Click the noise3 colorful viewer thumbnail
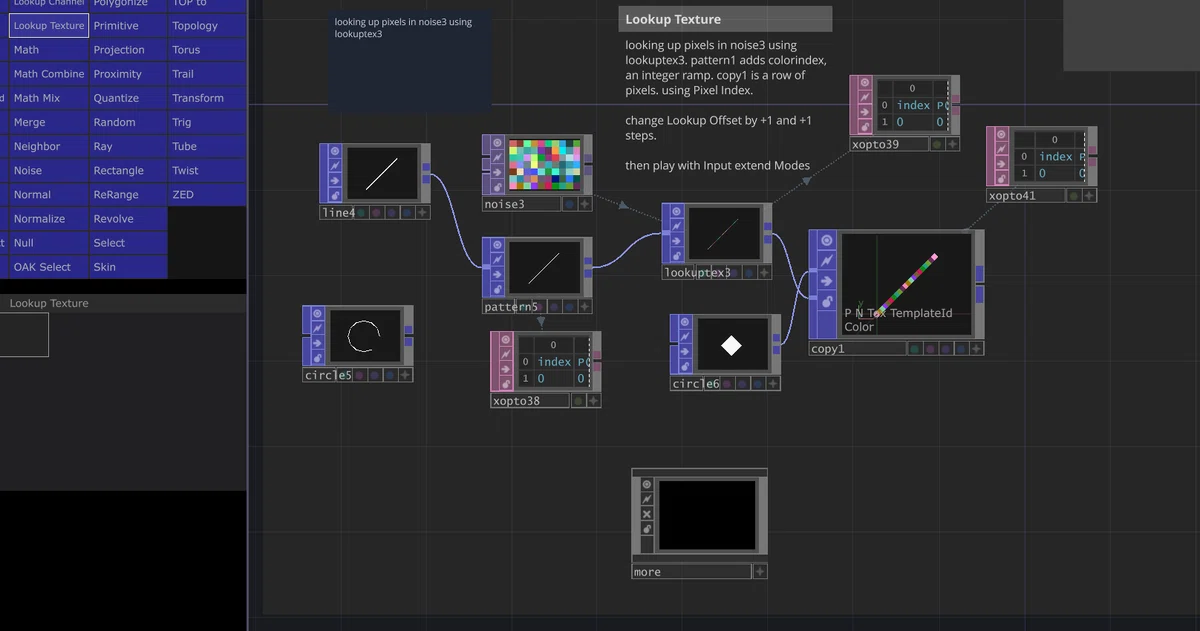 coord(545,165)
